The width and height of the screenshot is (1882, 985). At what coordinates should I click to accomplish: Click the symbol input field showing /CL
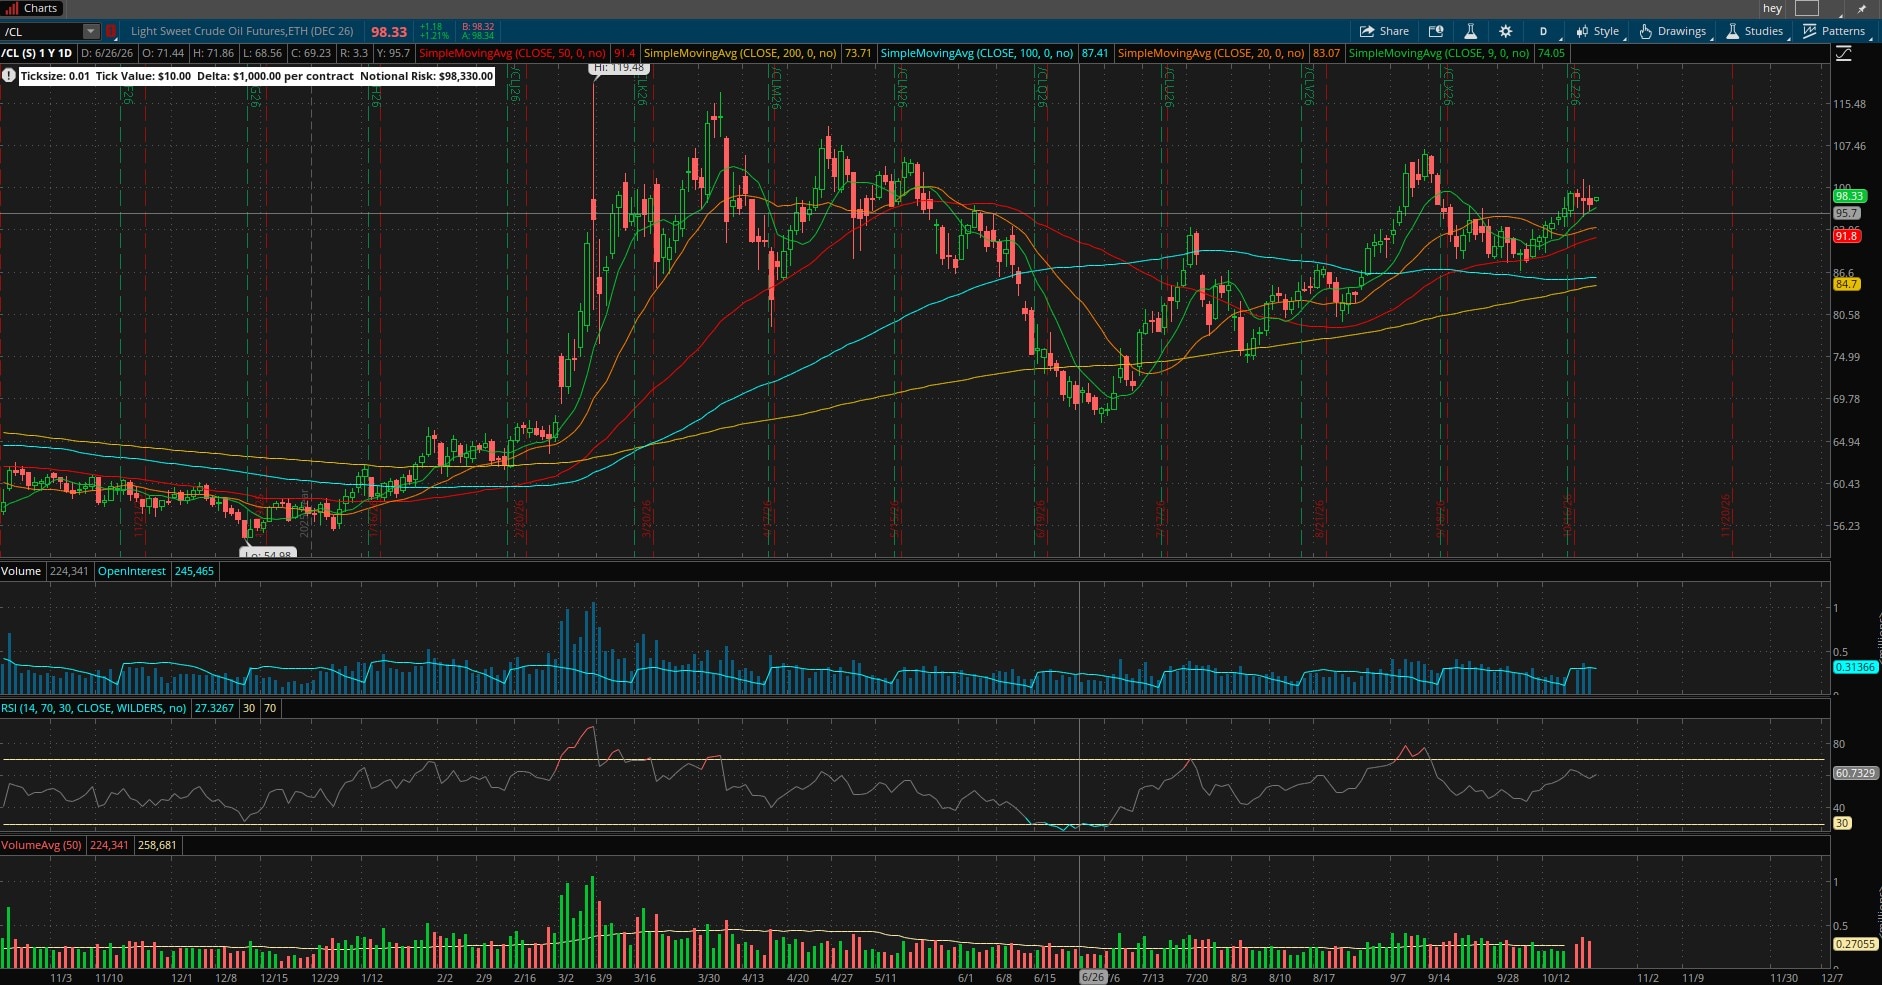(x=42, y=31)
